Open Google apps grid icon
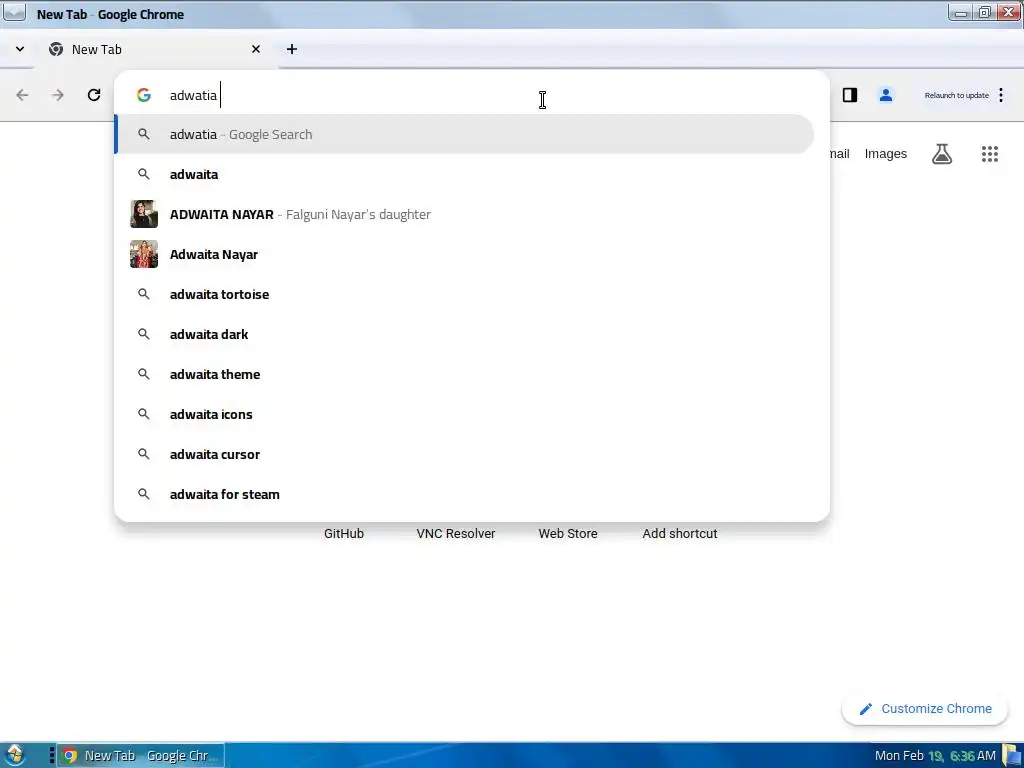 click(990, 154)
